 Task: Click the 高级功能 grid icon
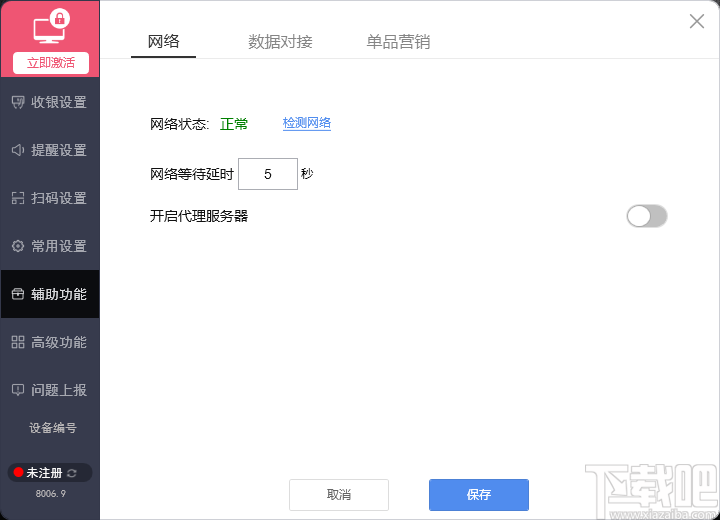(x=18, y=342)
